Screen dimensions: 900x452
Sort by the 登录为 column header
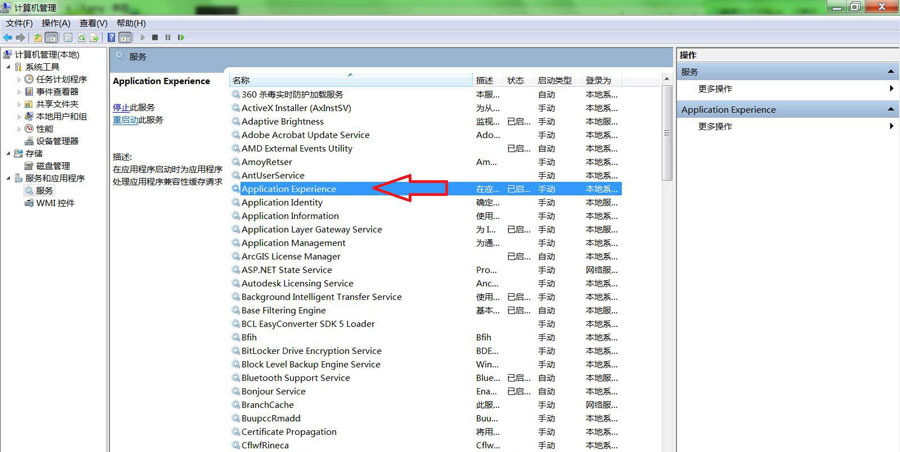coord(600,80)
